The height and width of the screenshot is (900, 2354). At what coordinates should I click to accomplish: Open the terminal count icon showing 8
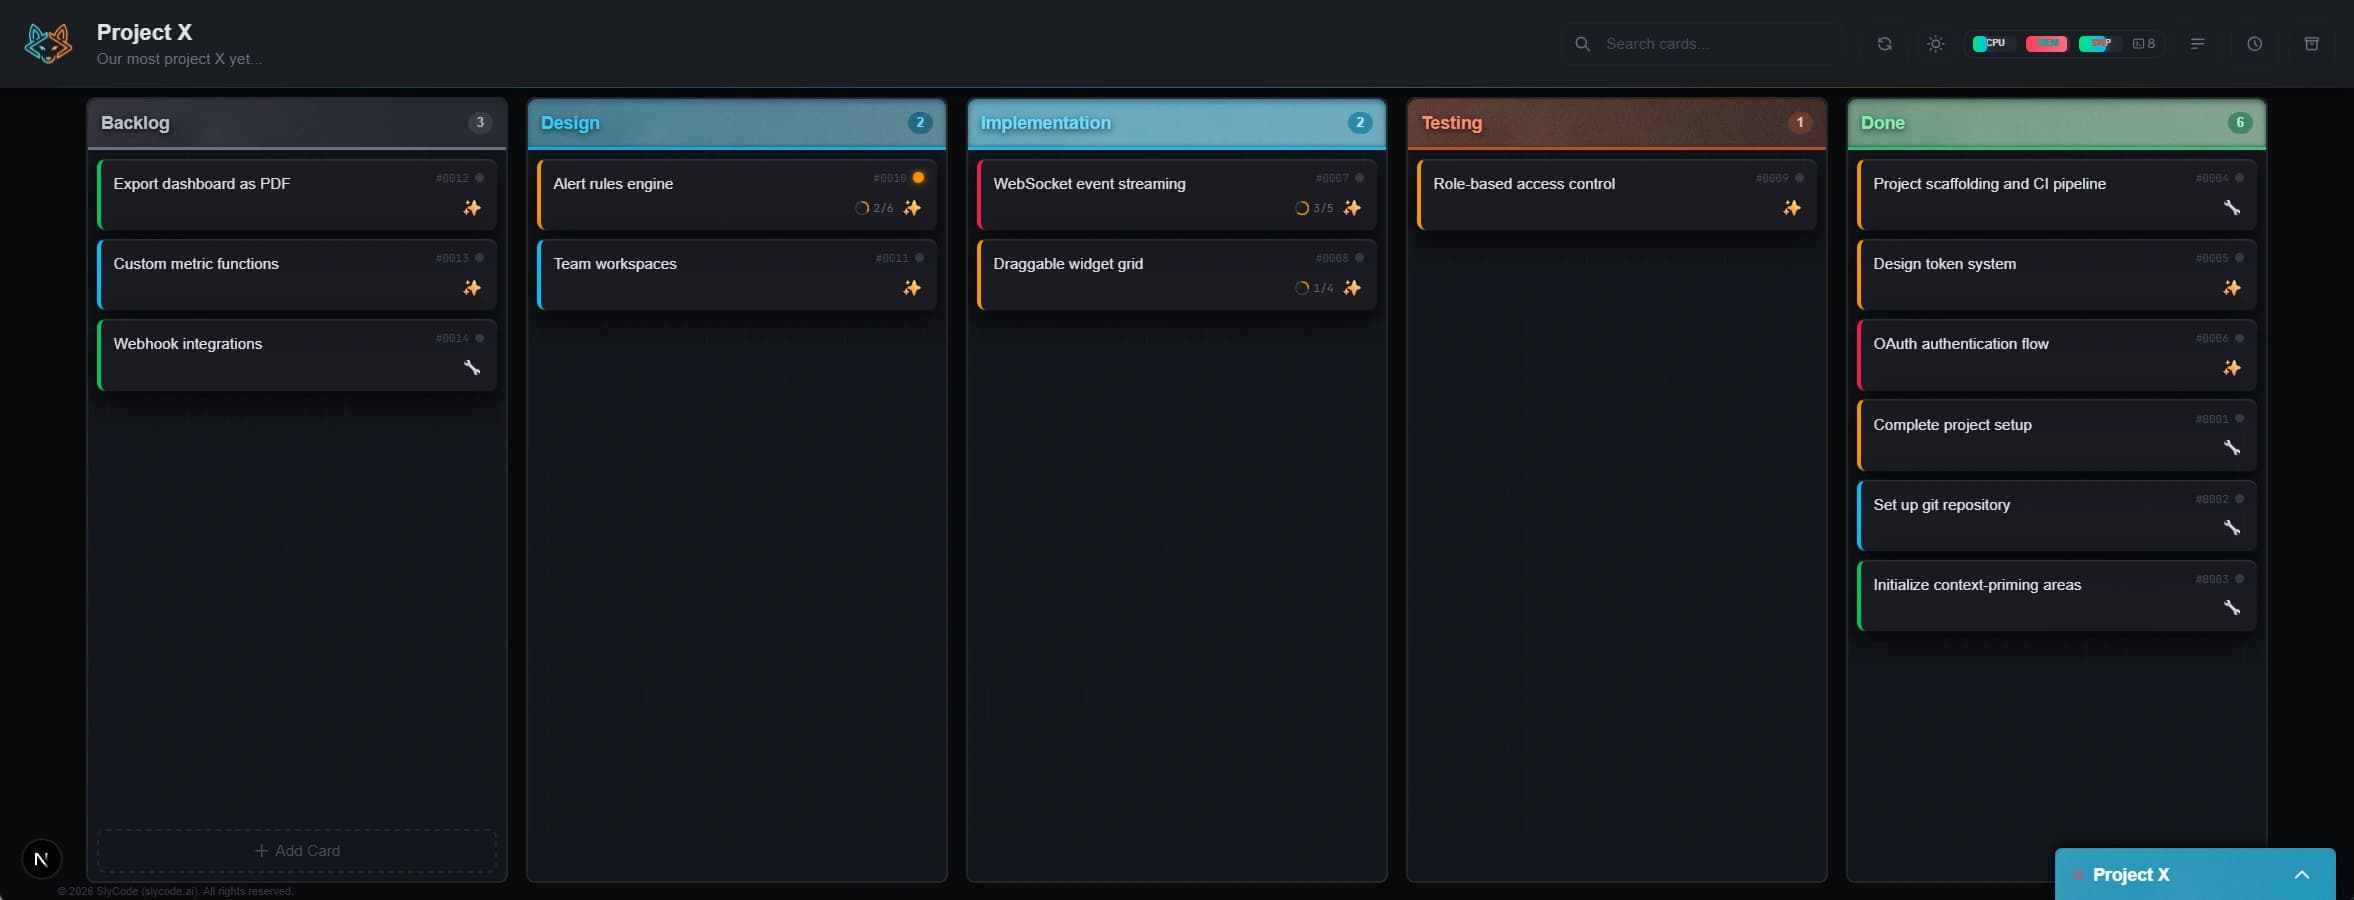(2144, 44)
